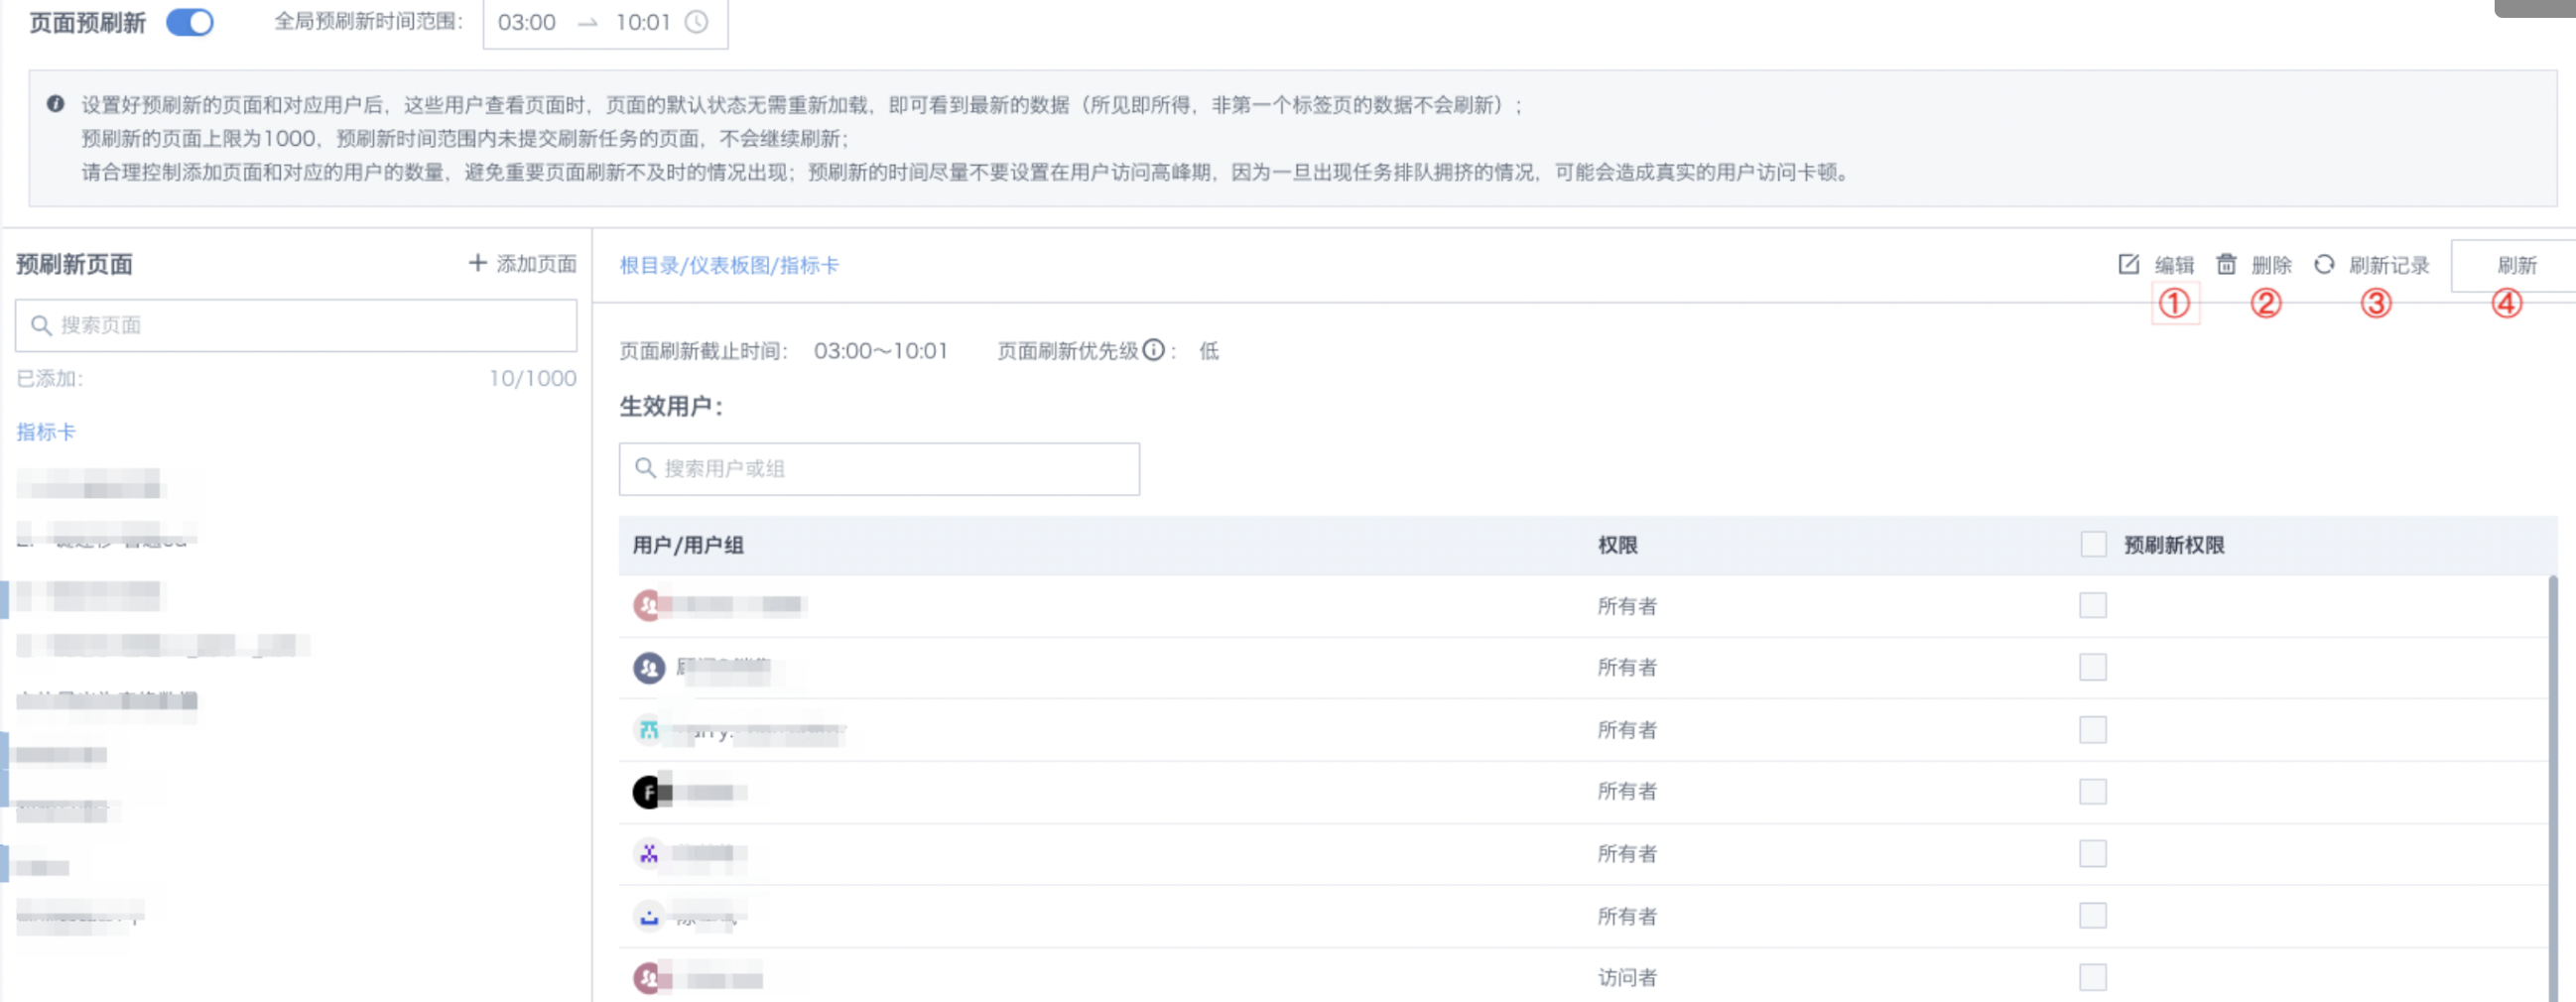Check pre-refresh box for third owner row

click(2093, 729)
